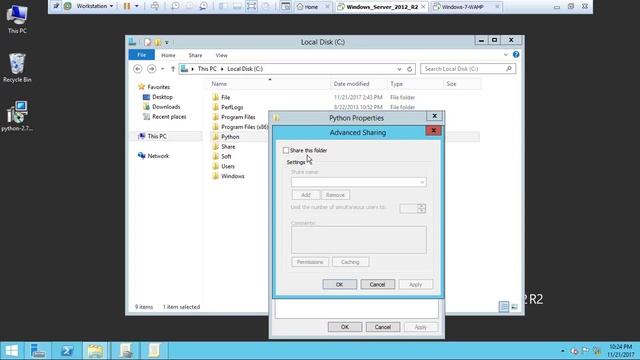This screenshot has height=360, width=640.
Task: Click the Up one level arrow
Action: [x=173, y=69]
